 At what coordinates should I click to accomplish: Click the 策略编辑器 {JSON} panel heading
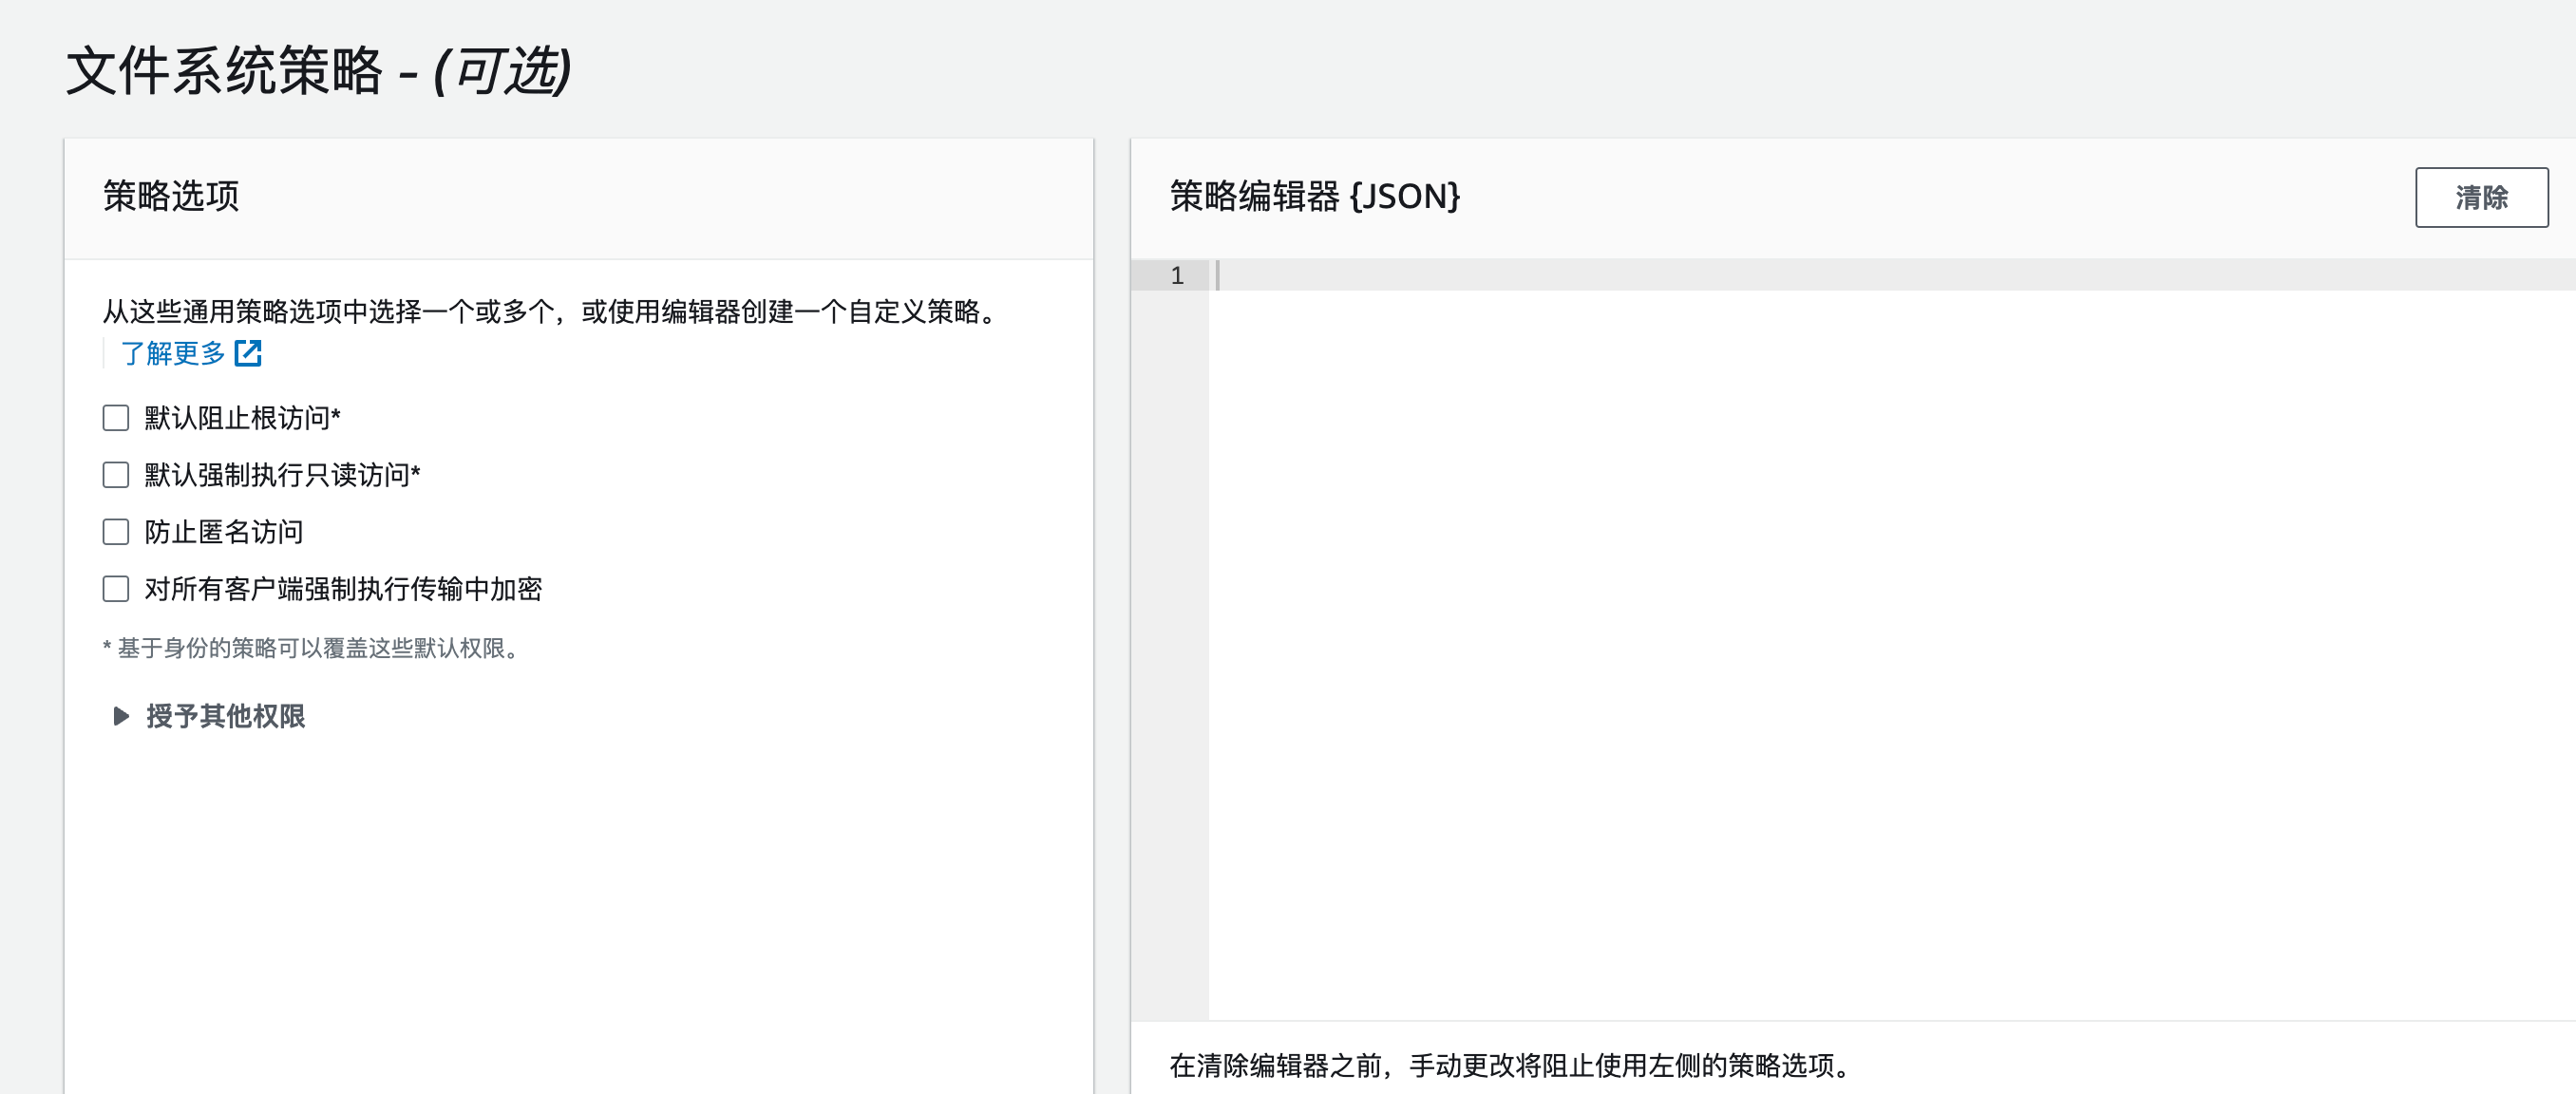(1314, 196)
